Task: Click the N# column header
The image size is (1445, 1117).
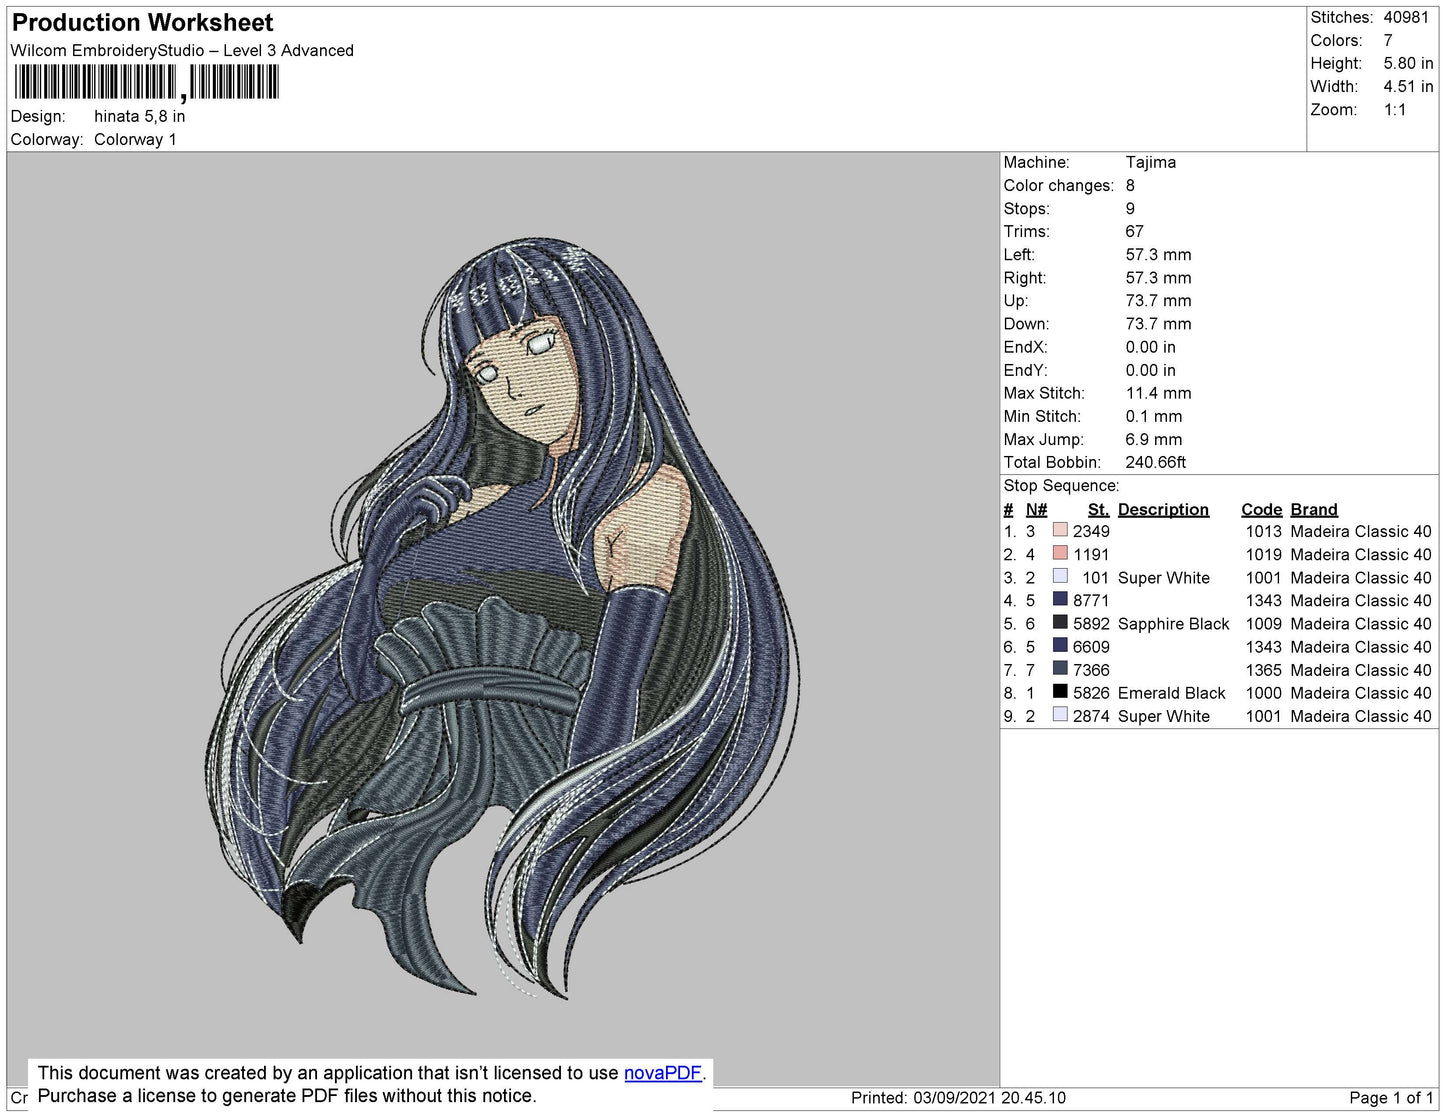Action: tap(1036, 509)
